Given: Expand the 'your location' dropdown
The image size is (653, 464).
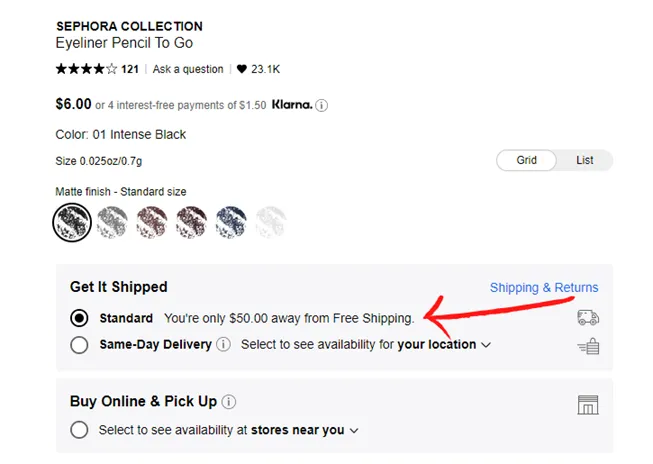Looking at the screenshot, I should 445,345.
